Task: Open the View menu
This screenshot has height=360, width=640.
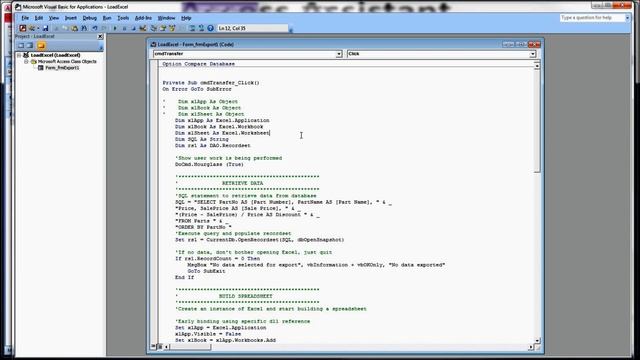Action: coord(53,18)
